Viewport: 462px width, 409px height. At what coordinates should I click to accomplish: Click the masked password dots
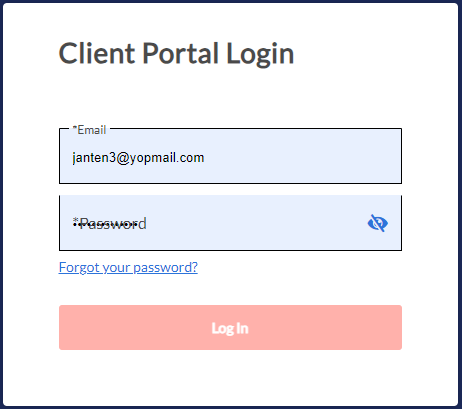pos(103,224)
